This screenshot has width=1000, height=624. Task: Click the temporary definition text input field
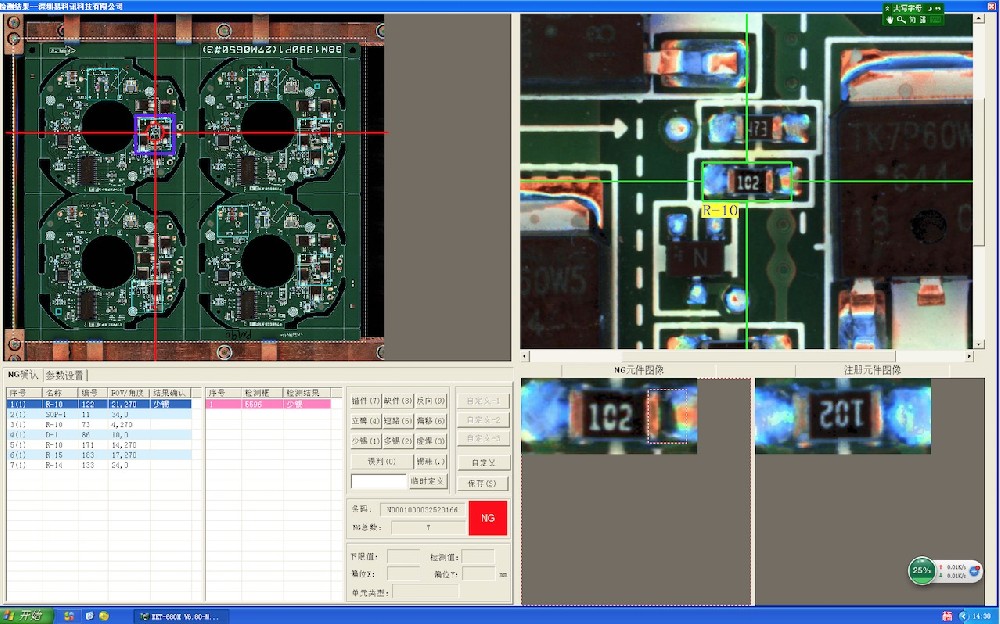tap(378, 481)
